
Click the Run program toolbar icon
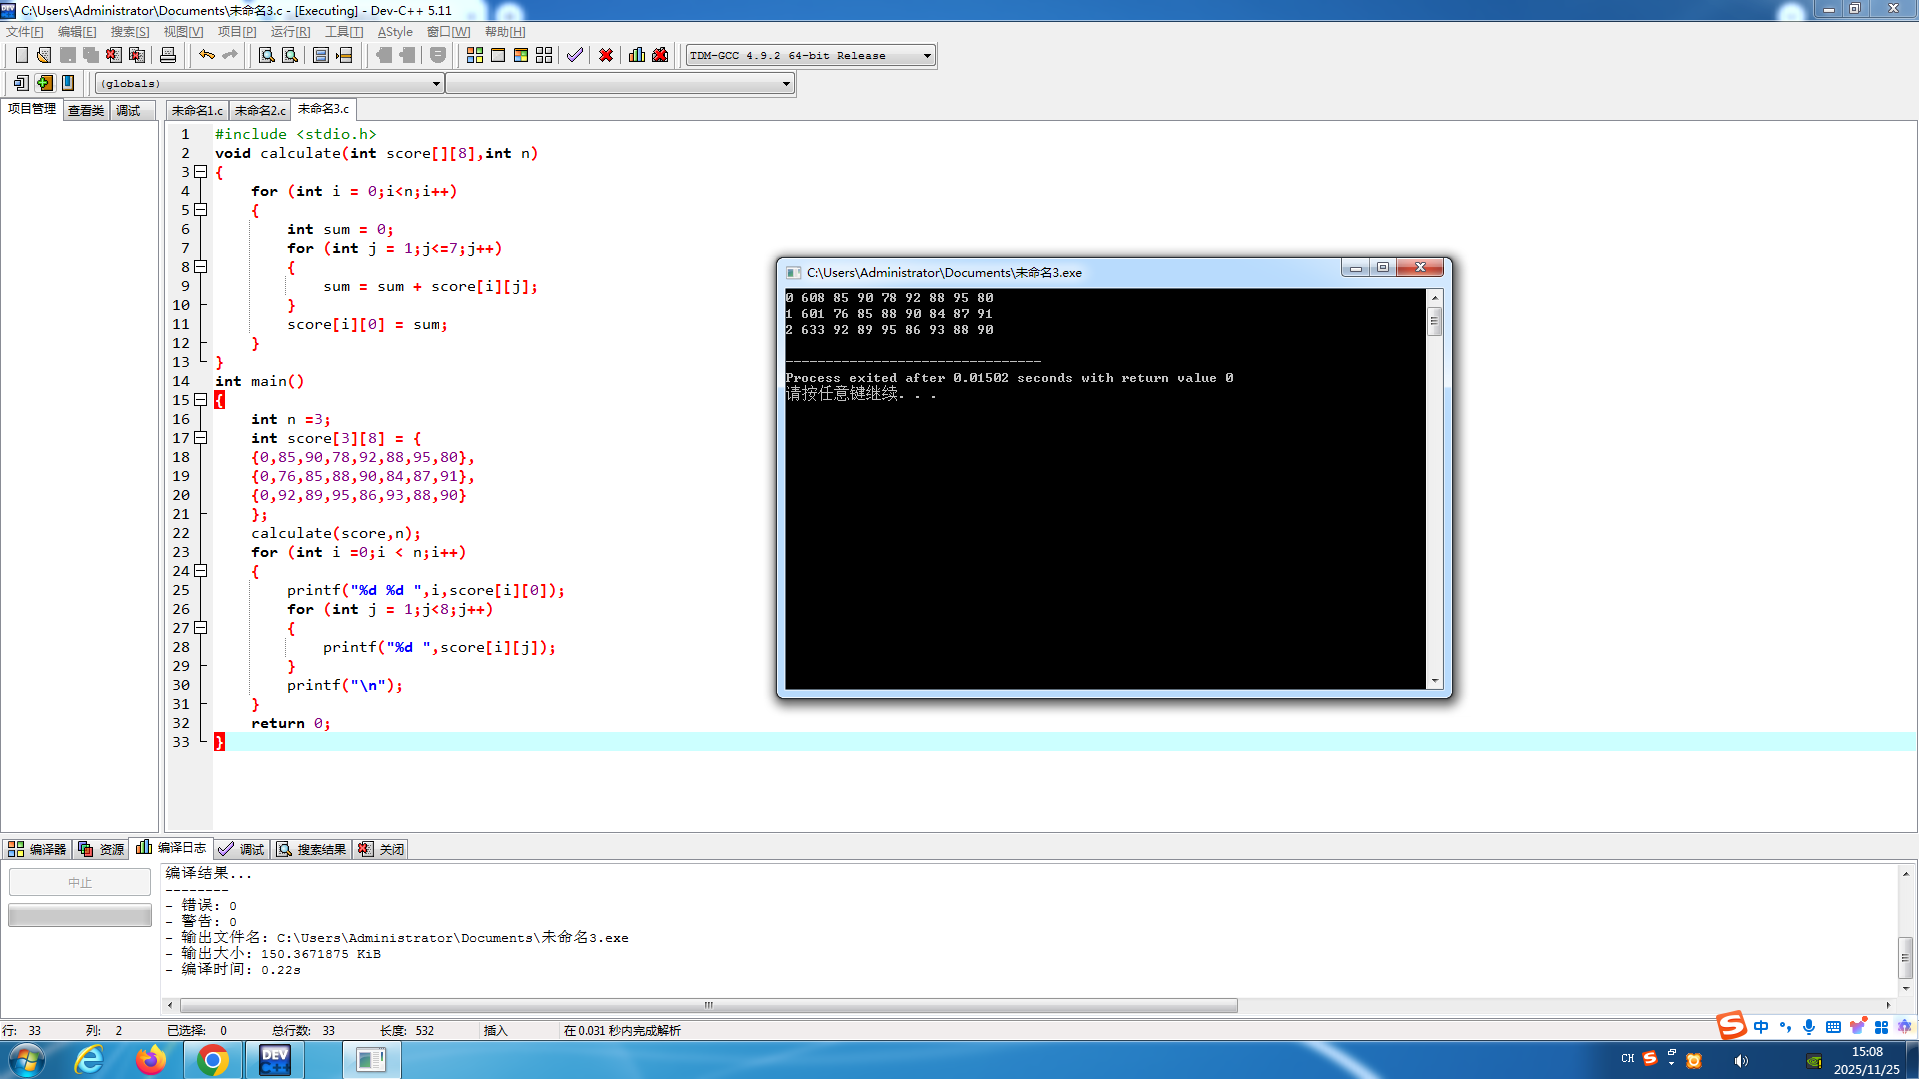[498, 55]
